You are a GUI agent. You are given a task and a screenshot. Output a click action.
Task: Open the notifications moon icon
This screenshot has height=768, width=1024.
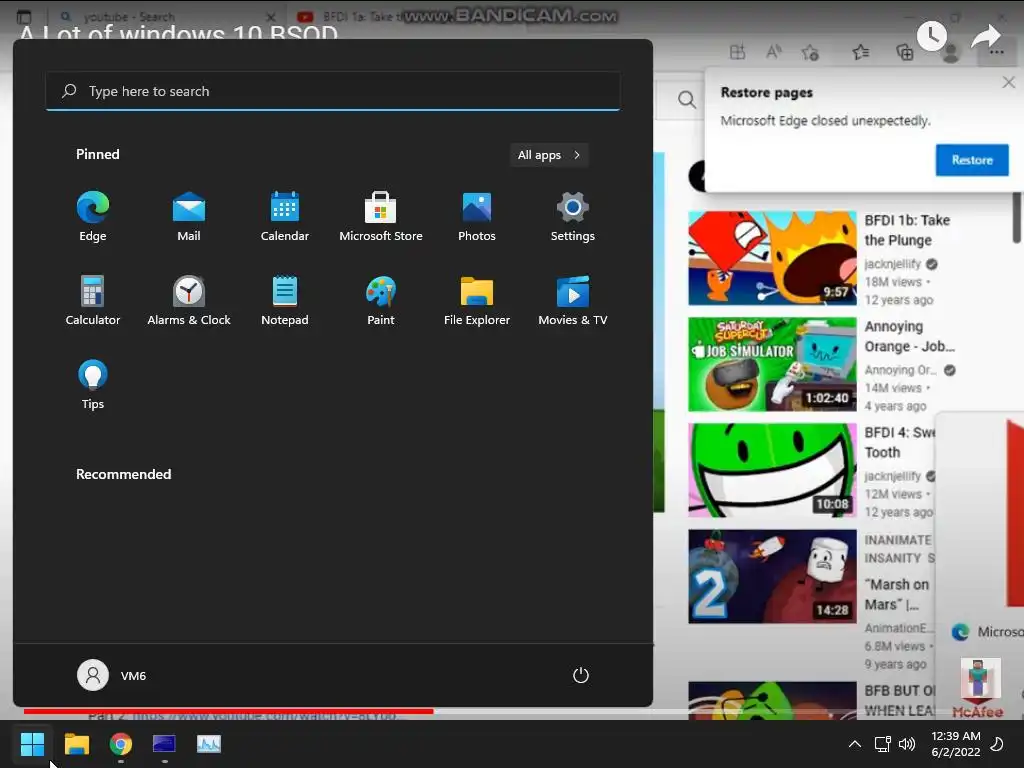point(997,744)
